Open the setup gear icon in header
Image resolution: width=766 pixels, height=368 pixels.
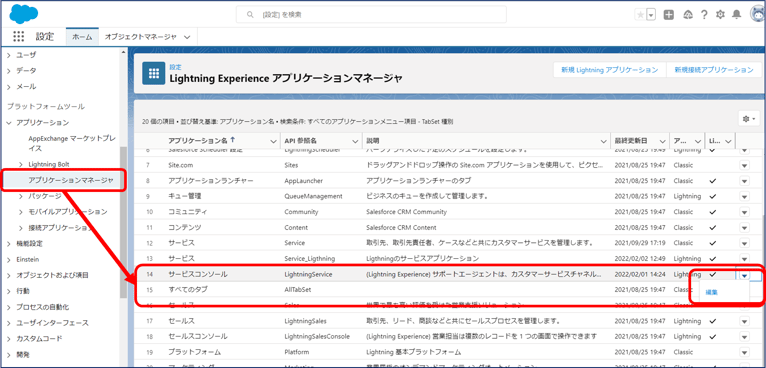click(x=720, y=15)
